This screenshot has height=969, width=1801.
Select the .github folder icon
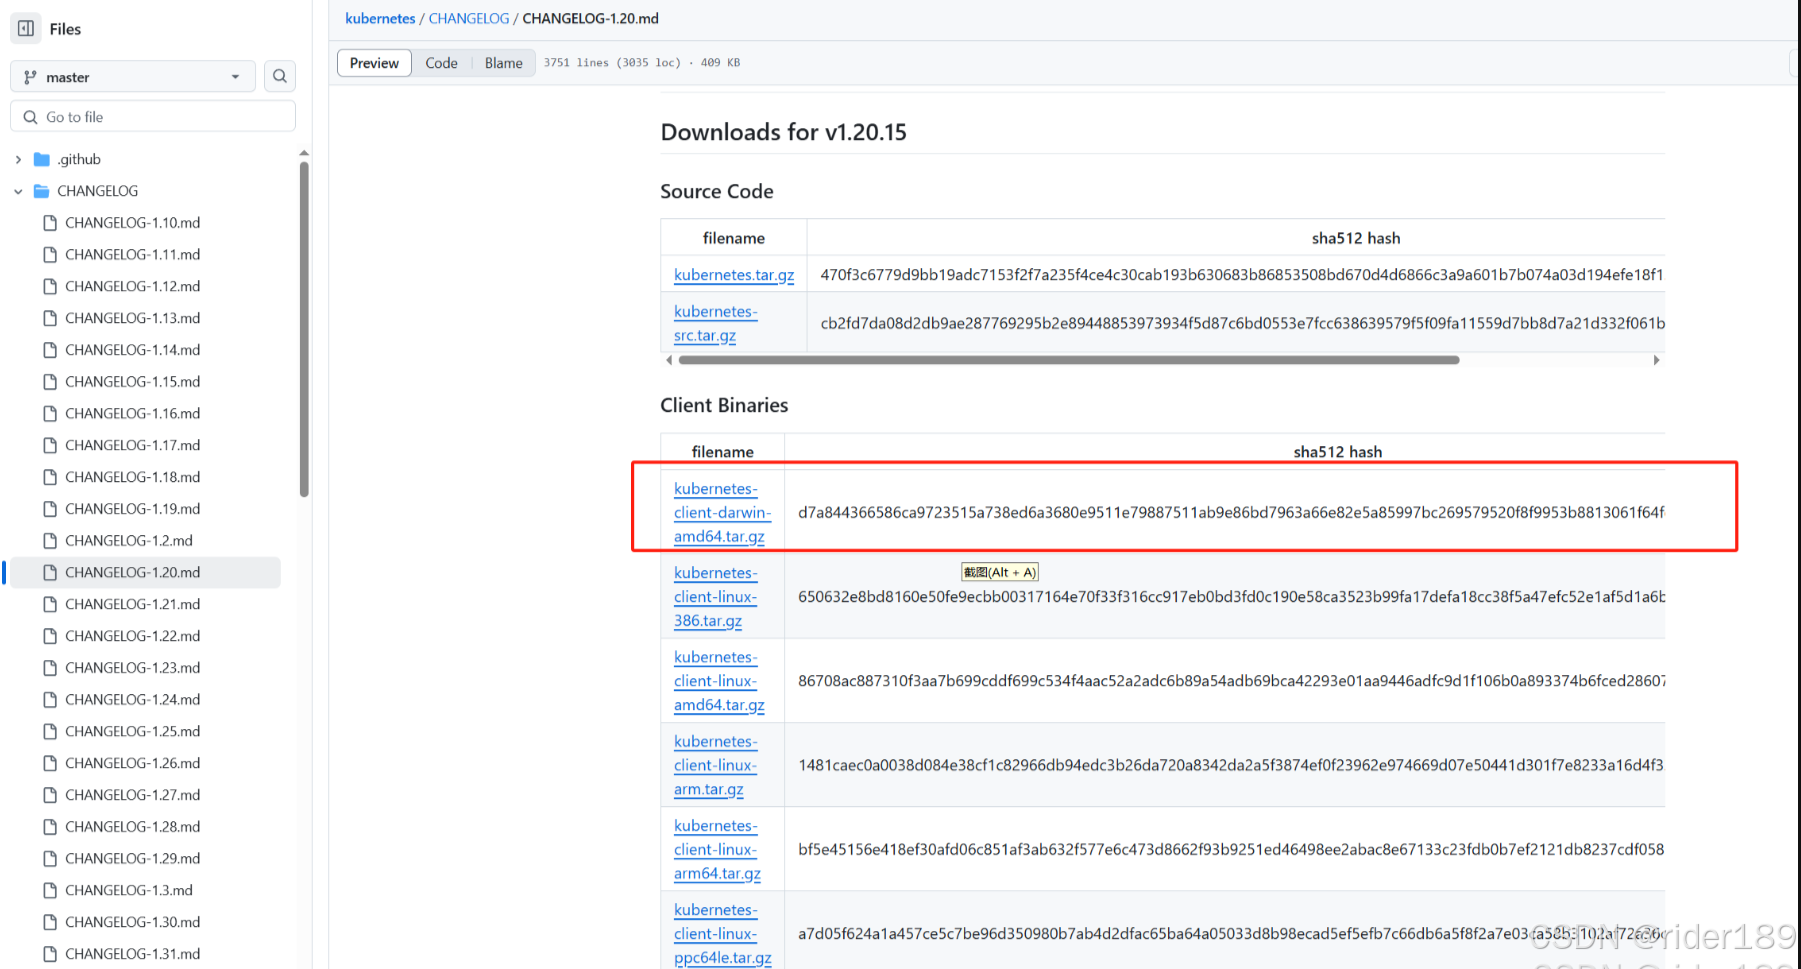click(42, 159)
